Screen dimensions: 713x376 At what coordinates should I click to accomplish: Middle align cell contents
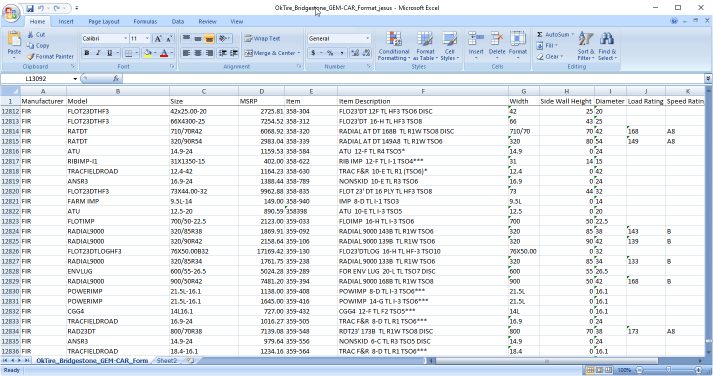pyautogui.click(x=198, y=39)
